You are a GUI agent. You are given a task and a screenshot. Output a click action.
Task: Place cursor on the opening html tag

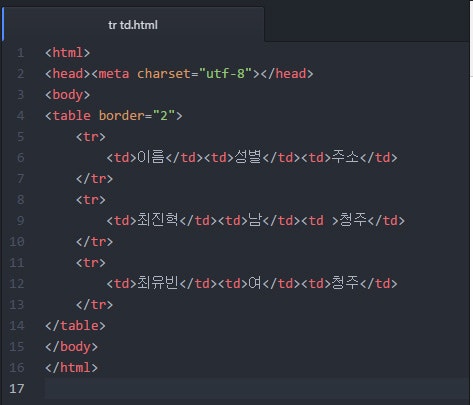pos(68,53)
